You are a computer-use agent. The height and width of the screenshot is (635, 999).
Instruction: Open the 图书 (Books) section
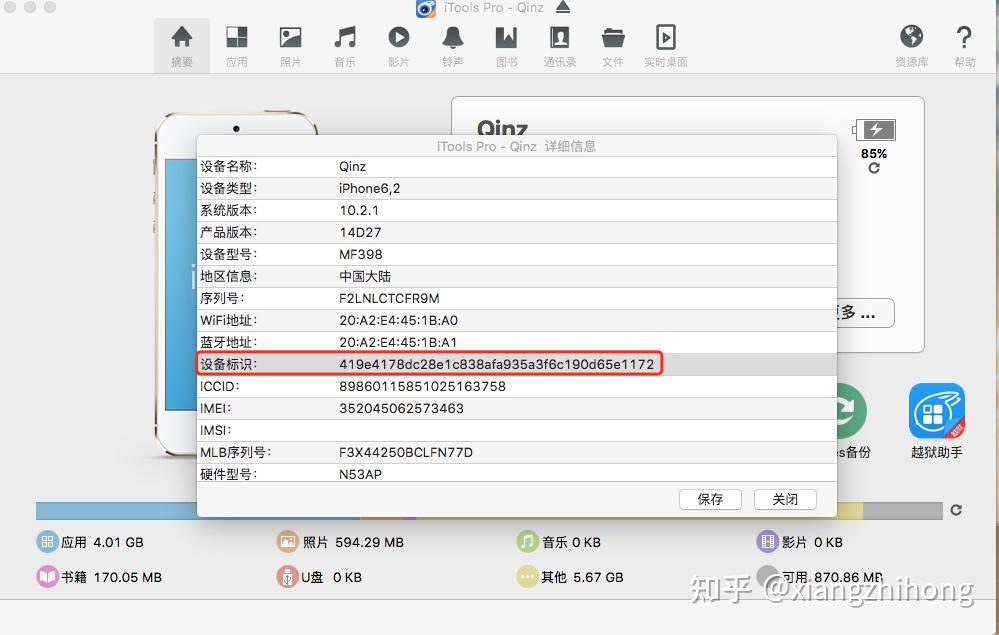[x=506, y=45]
